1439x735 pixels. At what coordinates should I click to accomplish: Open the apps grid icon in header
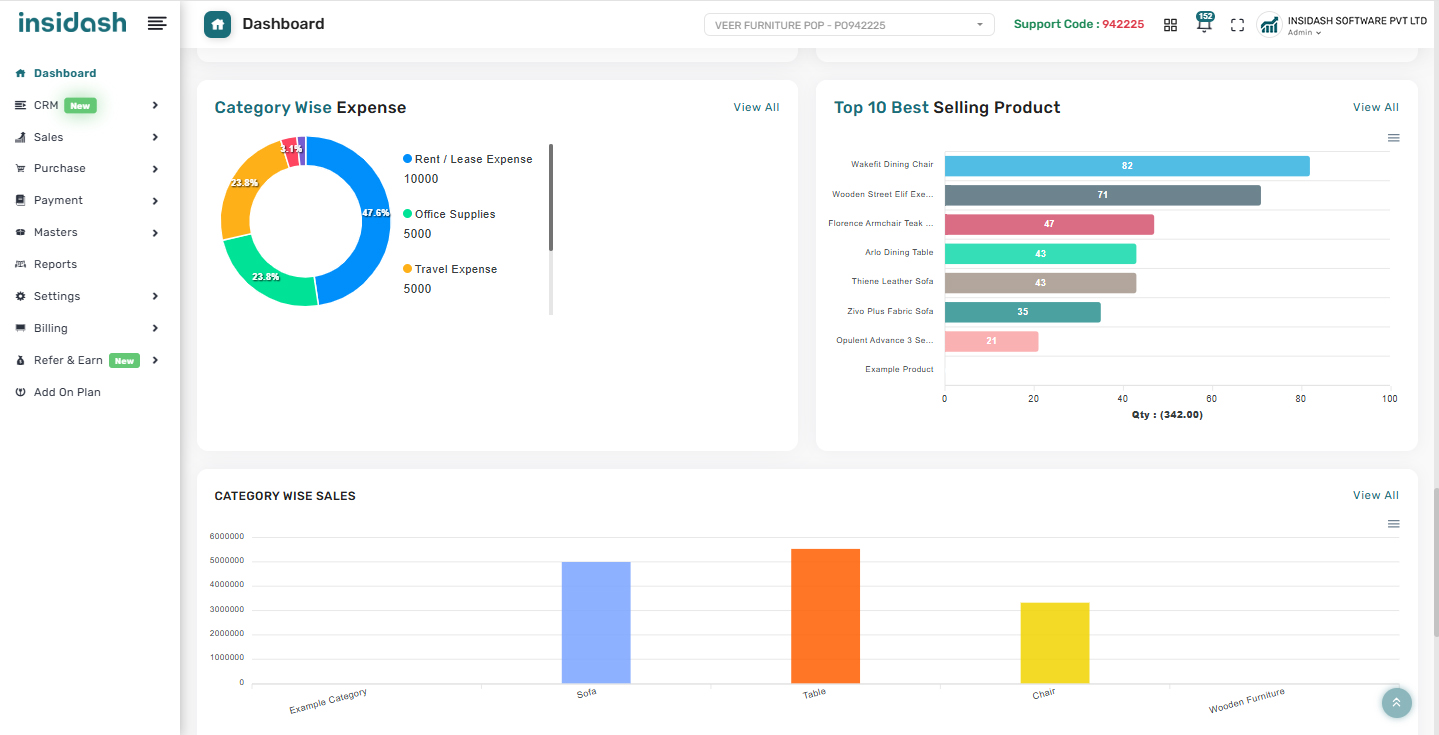click(x=1170, y=25)
